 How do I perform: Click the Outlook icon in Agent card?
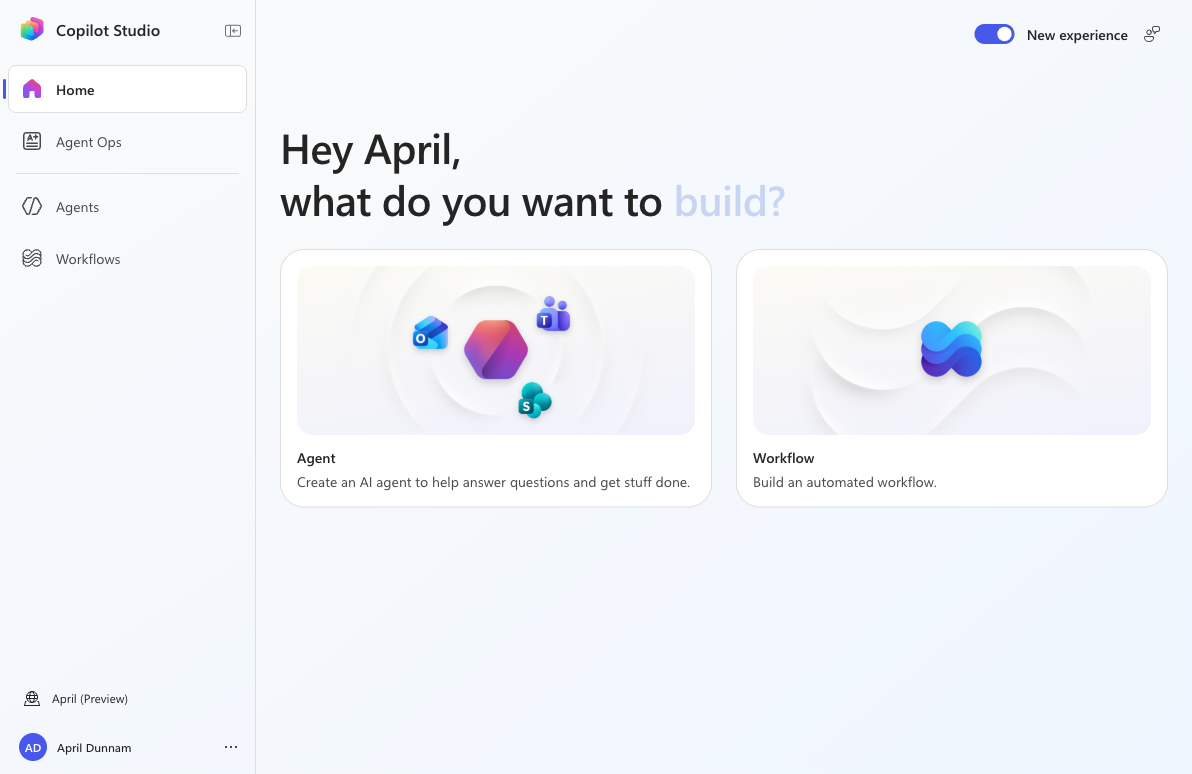[x=430, y=333]
